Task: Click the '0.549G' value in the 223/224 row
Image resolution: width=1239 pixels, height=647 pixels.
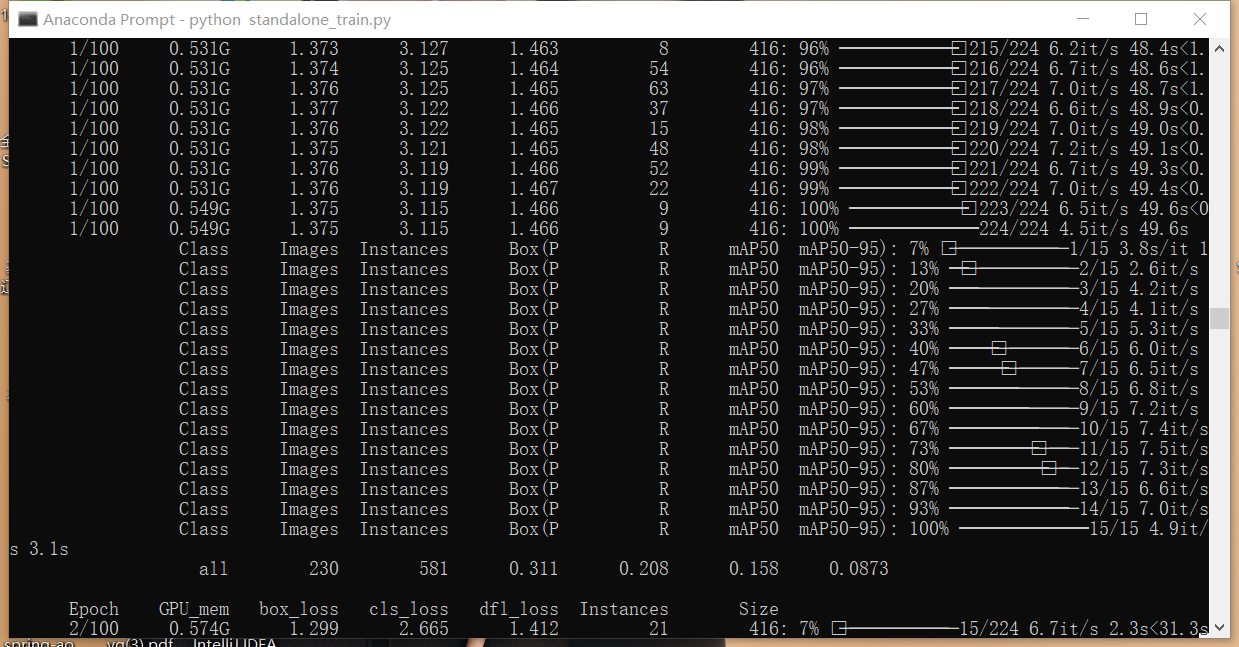Action: [x=199, y=209]
